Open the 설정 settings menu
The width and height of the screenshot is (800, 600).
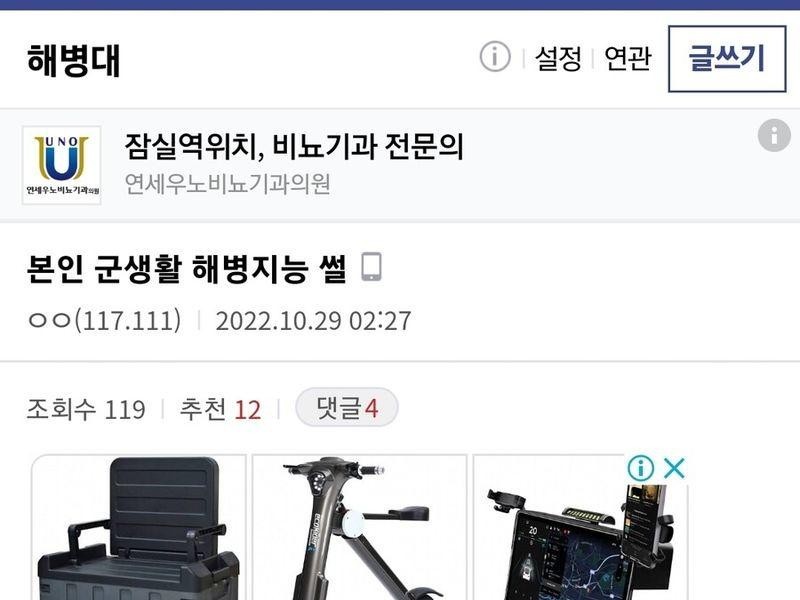click(558, 58)
